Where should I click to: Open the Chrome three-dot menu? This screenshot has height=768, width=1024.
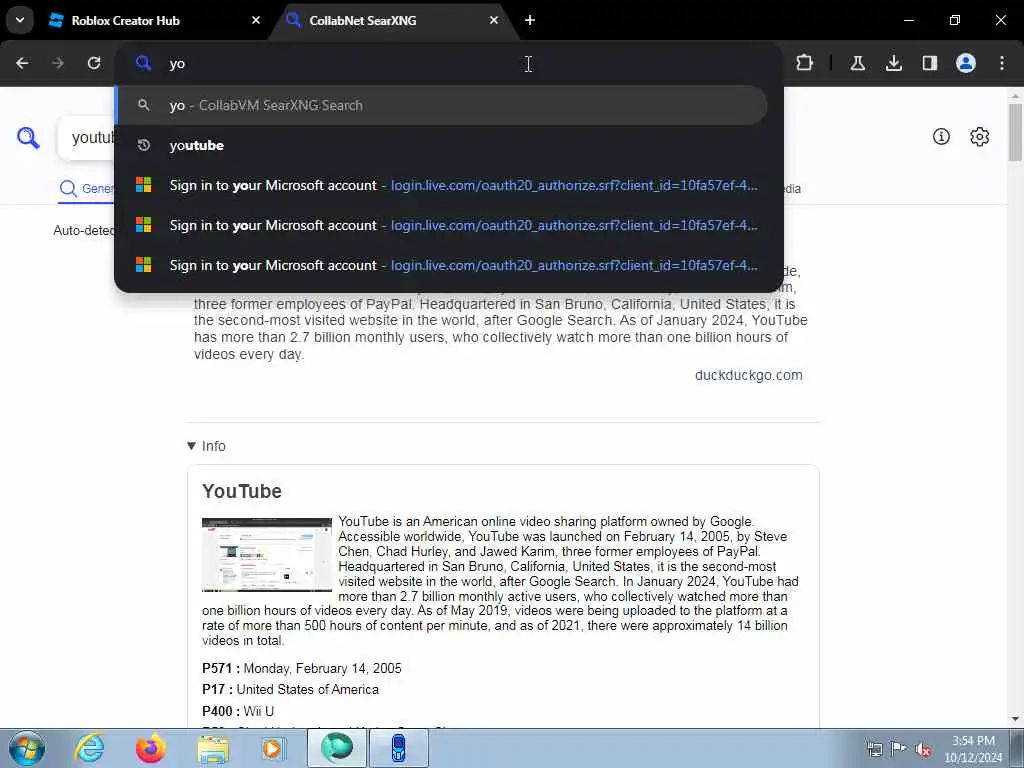tap(1002, 63)
